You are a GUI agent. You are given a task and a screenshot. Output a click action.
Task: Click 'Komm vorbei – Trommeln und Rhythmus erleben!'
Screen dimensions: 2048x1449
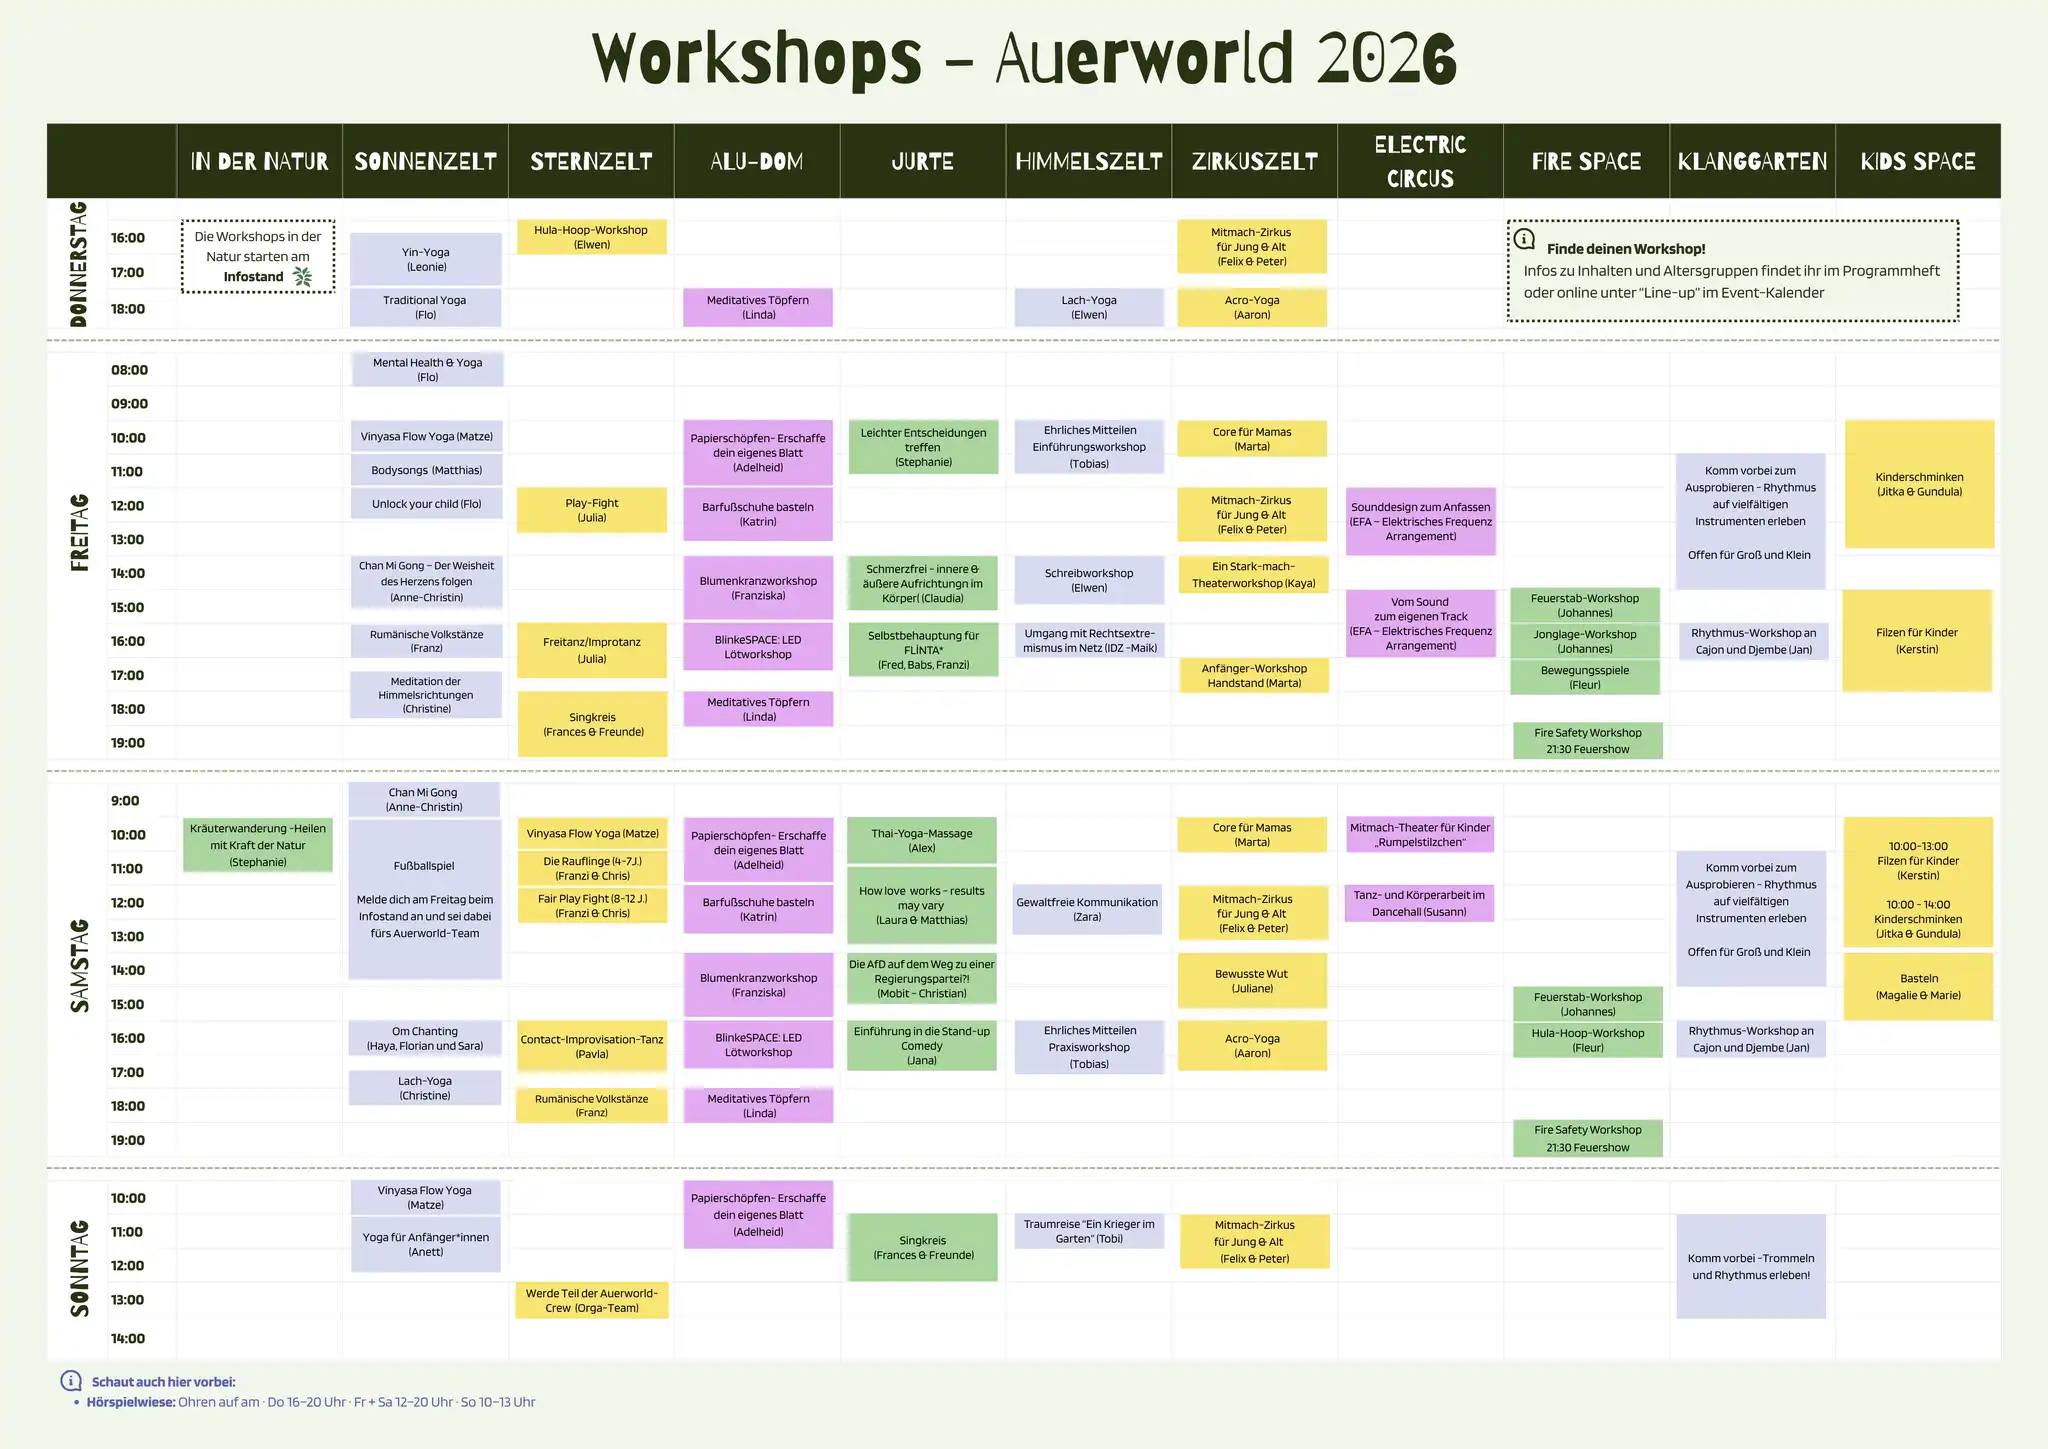point(1751,1266)
